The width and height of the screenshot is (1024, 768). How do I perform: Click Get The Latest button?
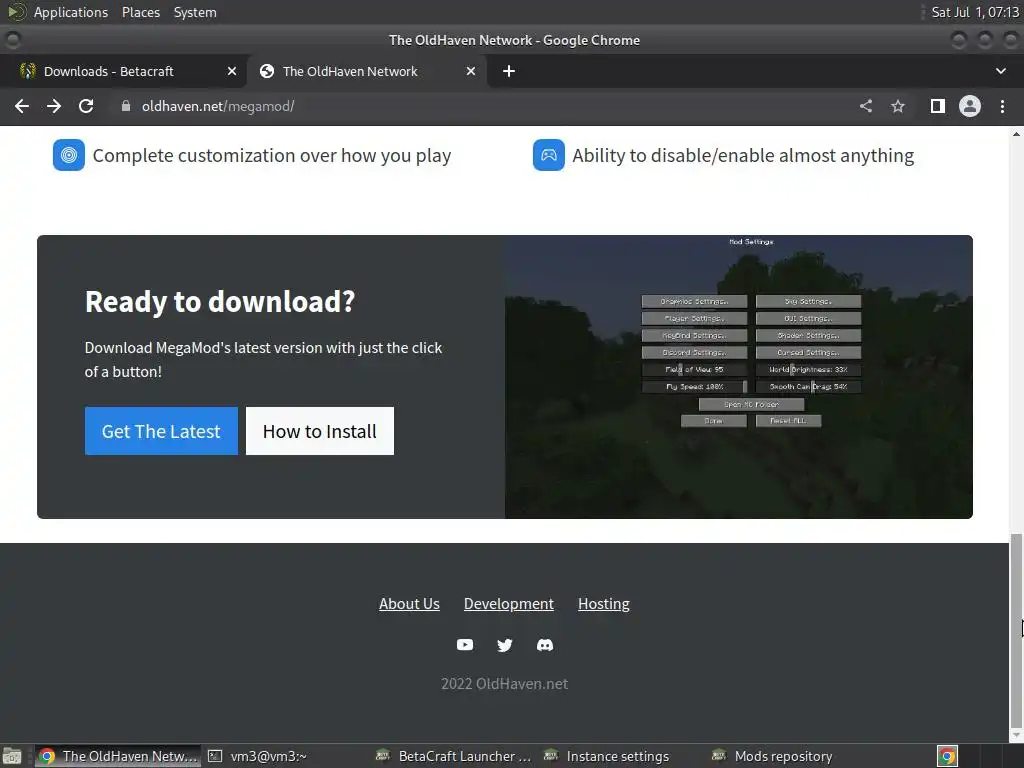click(x=161, y=431)
